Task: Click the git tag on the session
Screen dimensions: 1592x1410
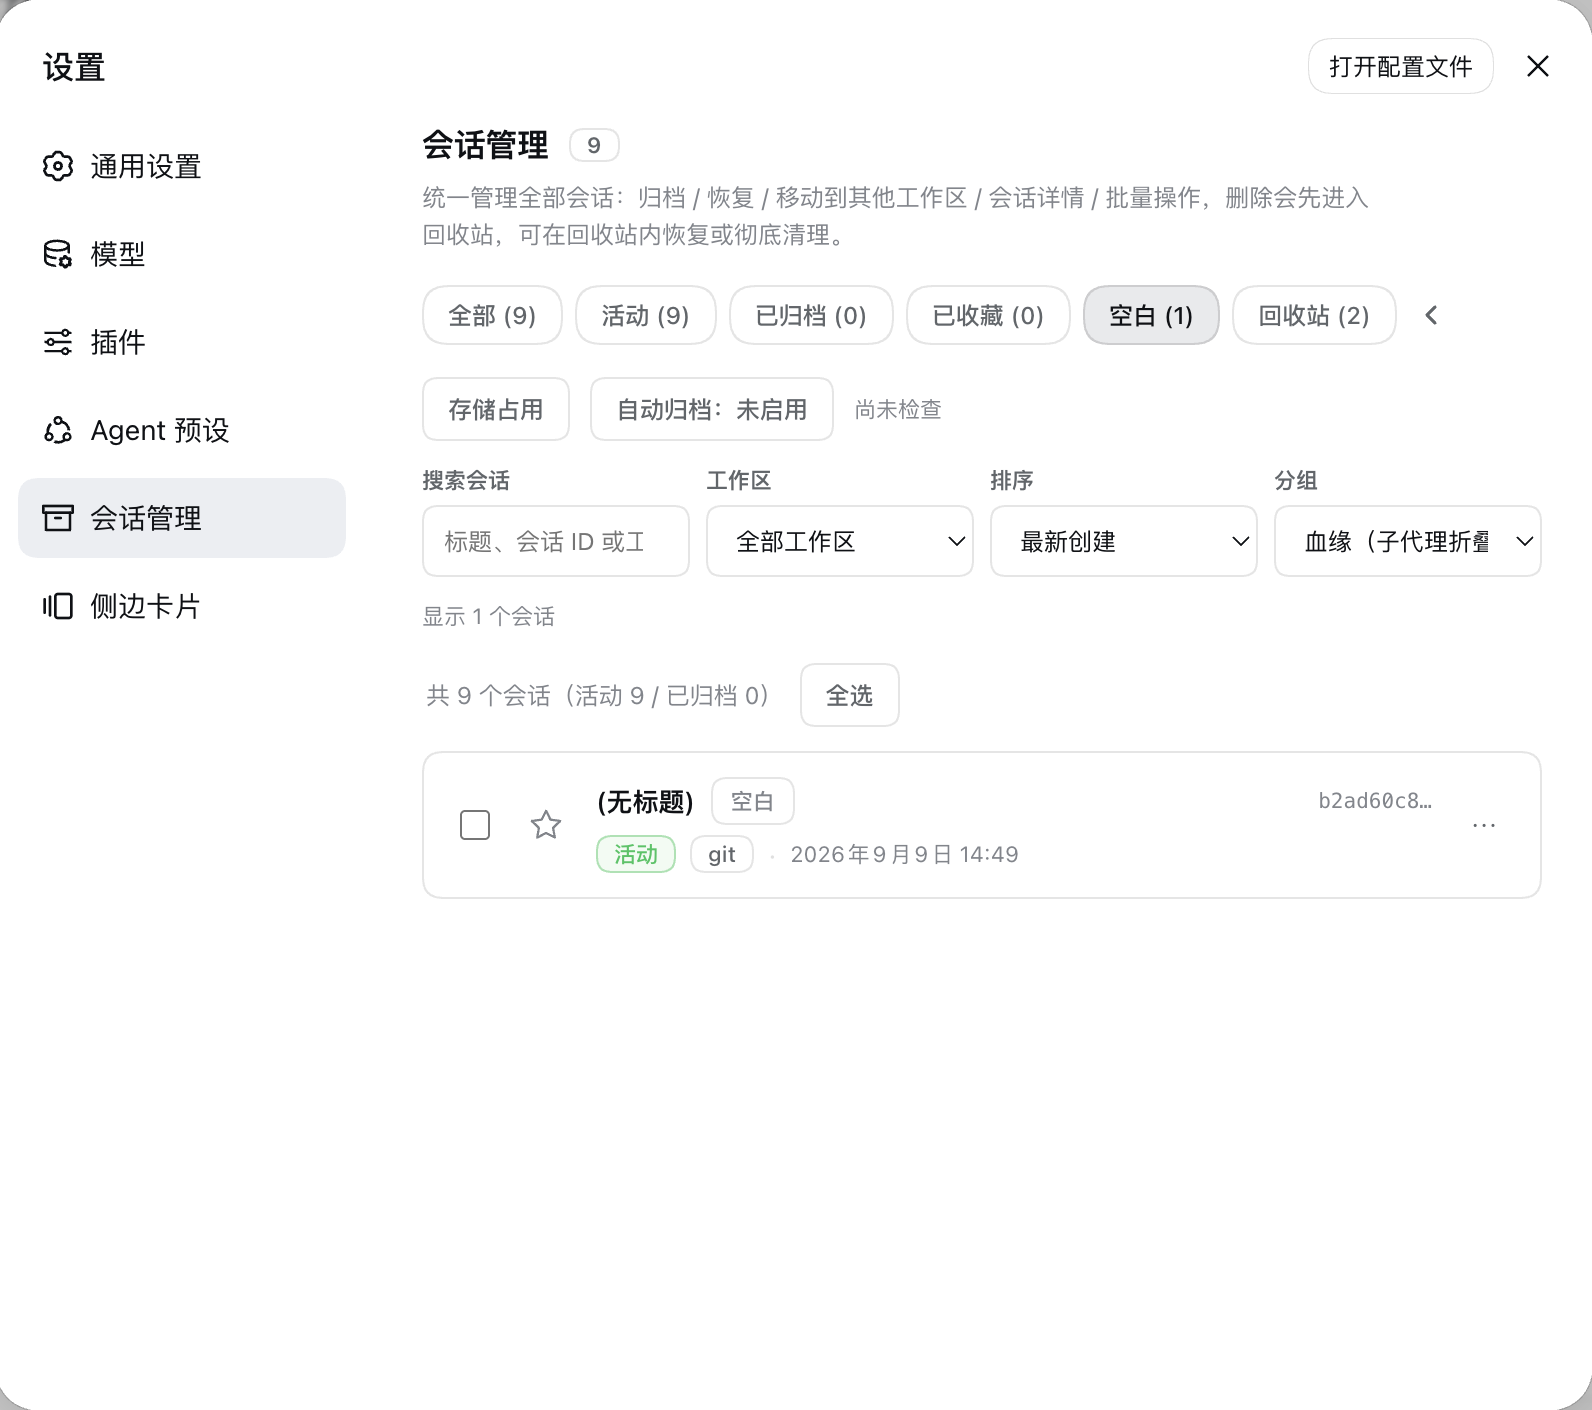Action: [722, 854]
